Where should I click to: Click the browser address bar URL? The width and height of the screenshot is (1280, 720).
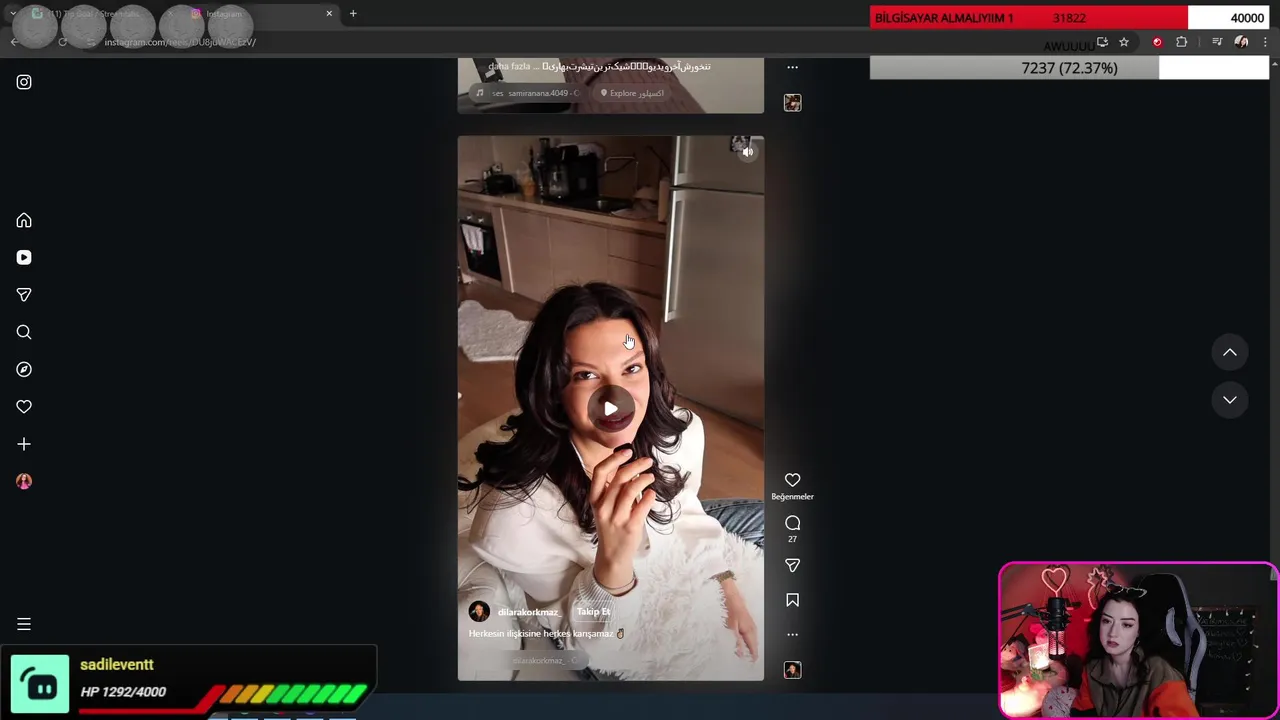180,42
